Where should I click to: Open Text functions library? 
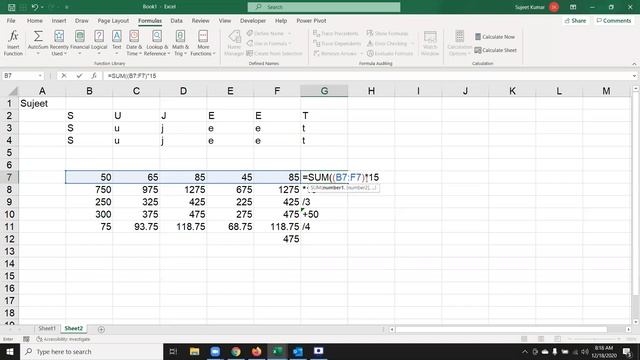pos(117,42)
